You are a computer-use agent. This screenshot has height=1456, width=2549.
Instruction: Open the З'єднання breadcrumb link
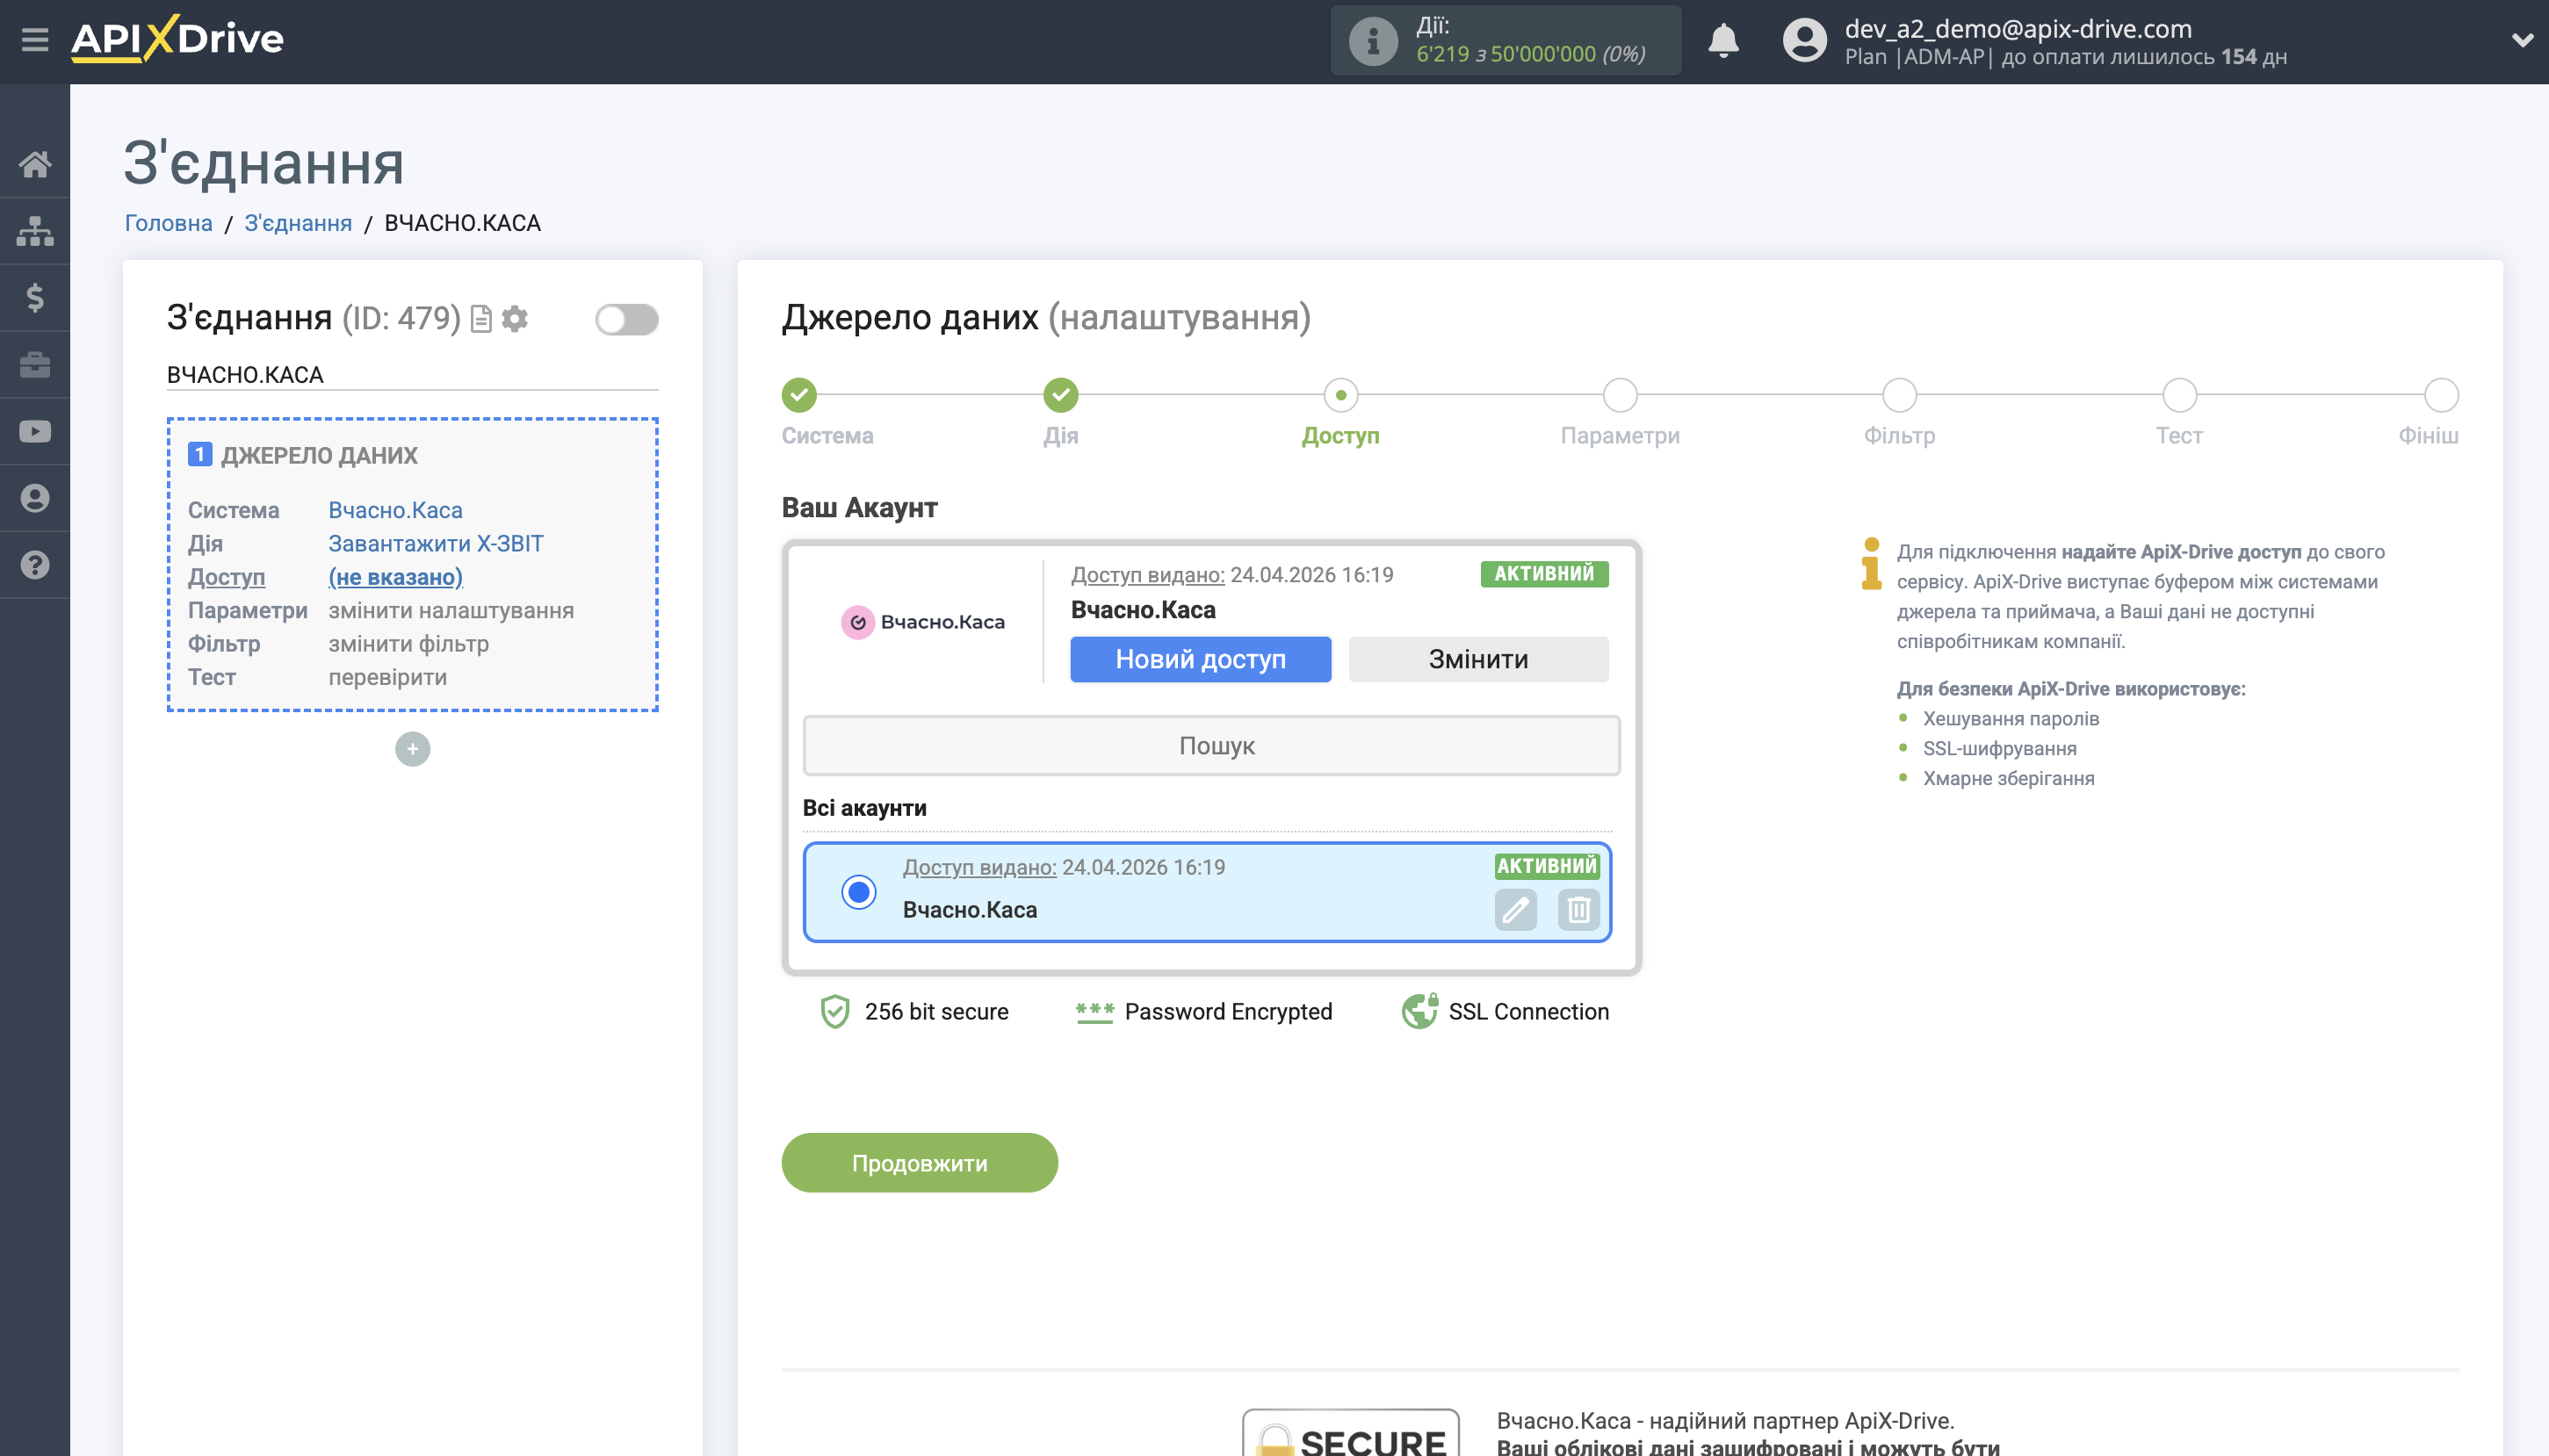coord(298,223)
